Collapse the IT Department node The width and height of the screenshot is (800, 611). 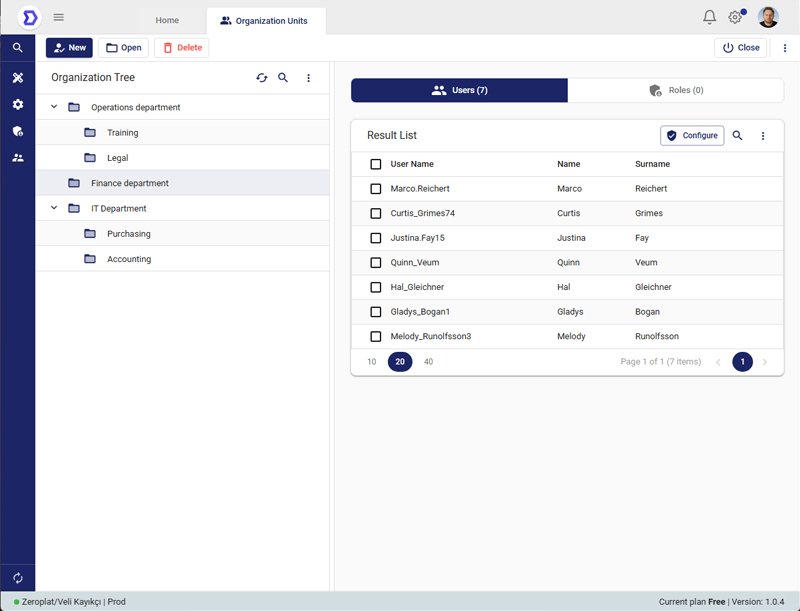pyautogui.click(x=54, y=209)
